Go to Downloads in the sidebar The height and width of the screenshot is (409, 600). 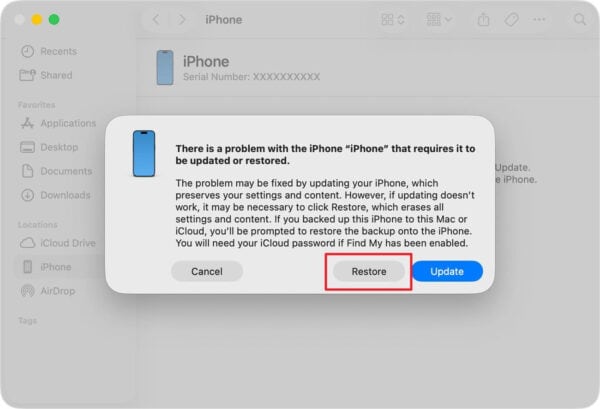click(55, 195)
